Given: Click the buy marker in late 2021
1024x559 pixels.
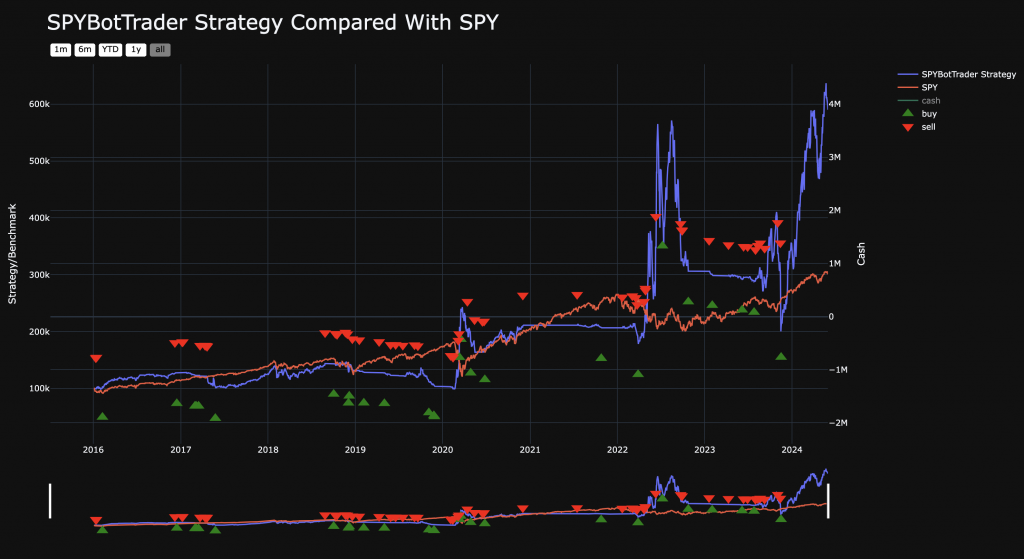Looking at the screenshot, I should point(601,357).
